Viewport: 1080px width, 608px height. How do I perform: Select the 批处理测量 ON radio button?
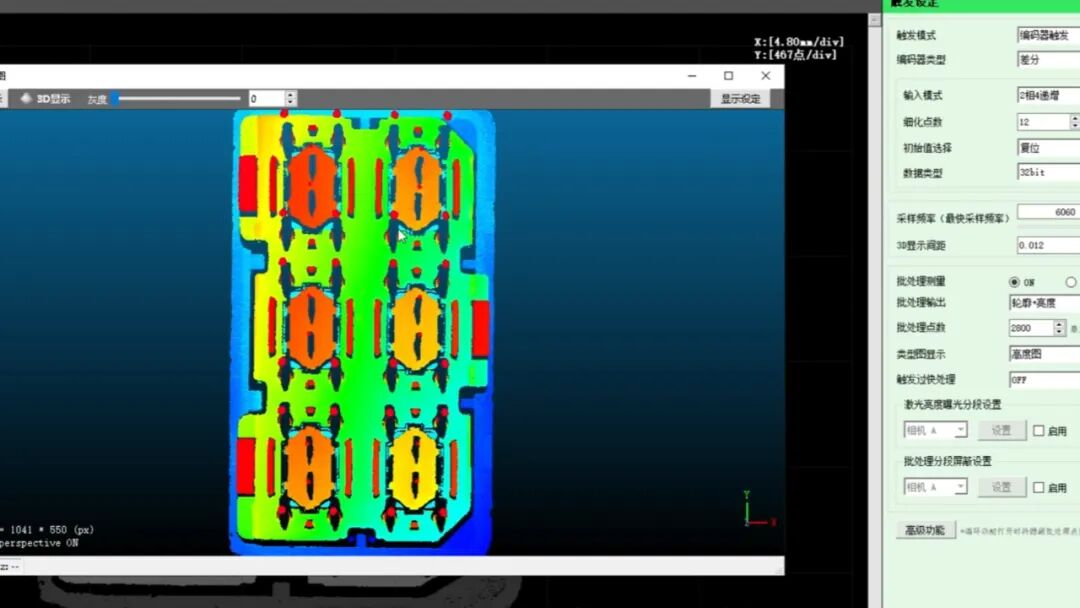[x=1015, y=282]
